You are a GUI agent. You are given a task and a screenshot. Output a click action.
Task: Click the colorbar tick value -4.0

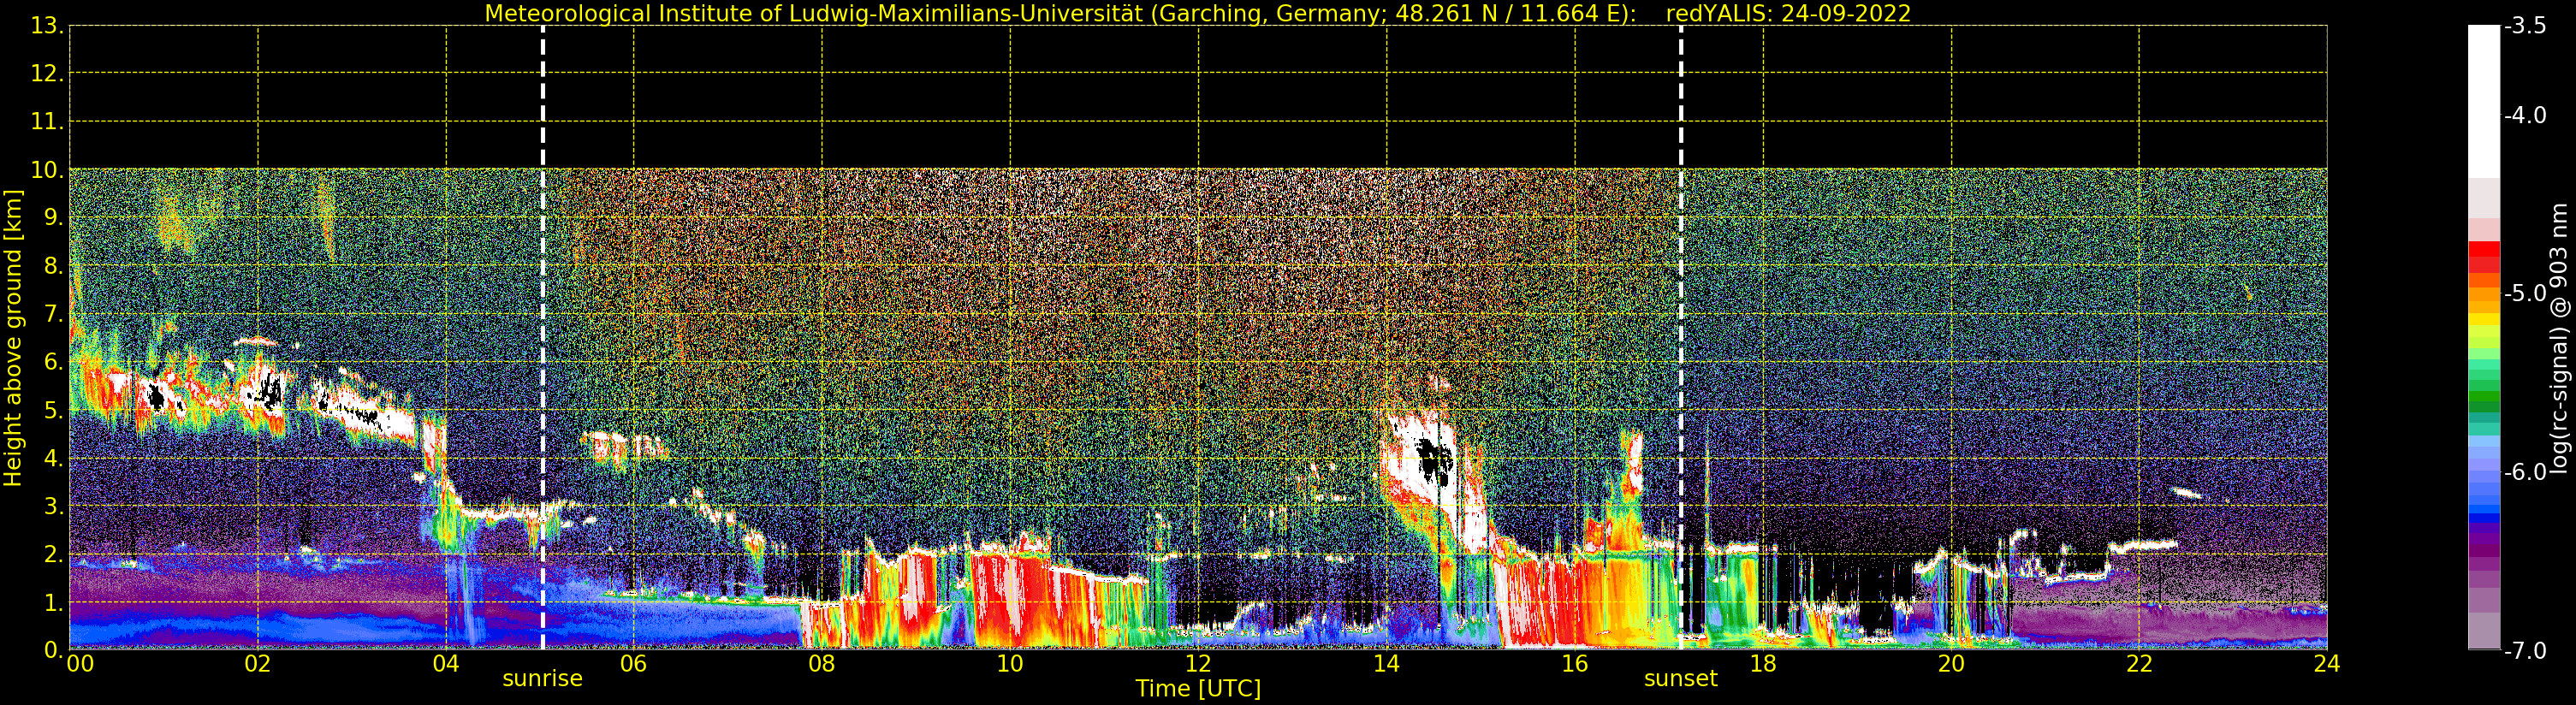pos(2525,116)
